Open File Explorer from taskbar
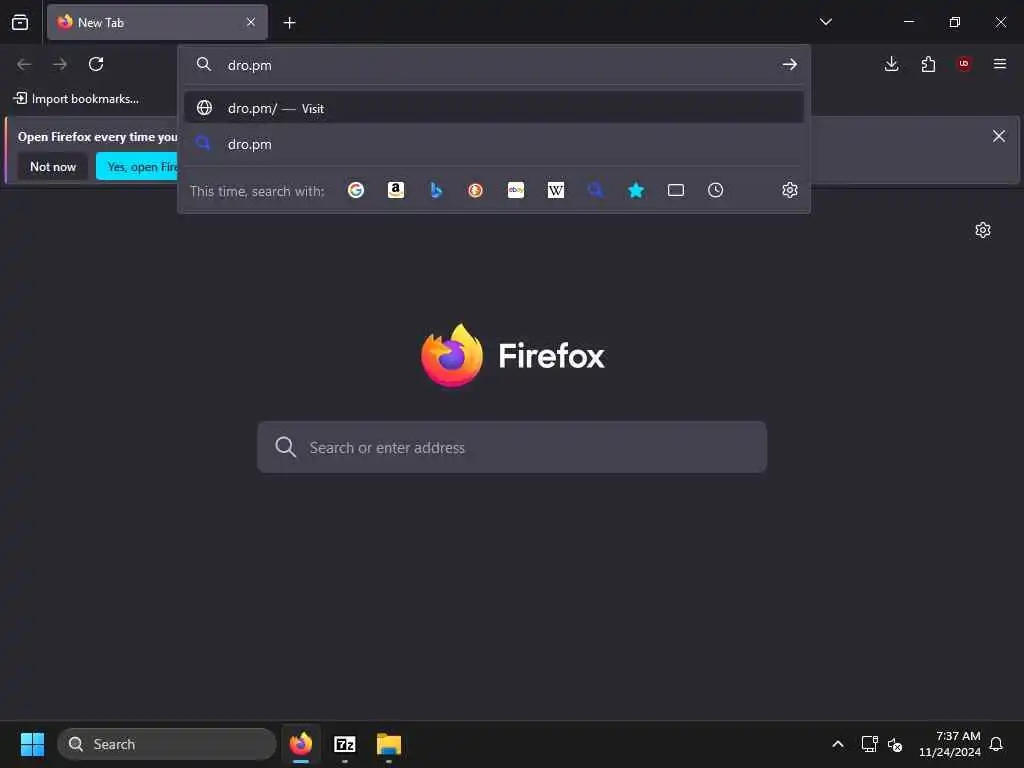Viewport: 1024px width, 768px height. tap(389, 744)
